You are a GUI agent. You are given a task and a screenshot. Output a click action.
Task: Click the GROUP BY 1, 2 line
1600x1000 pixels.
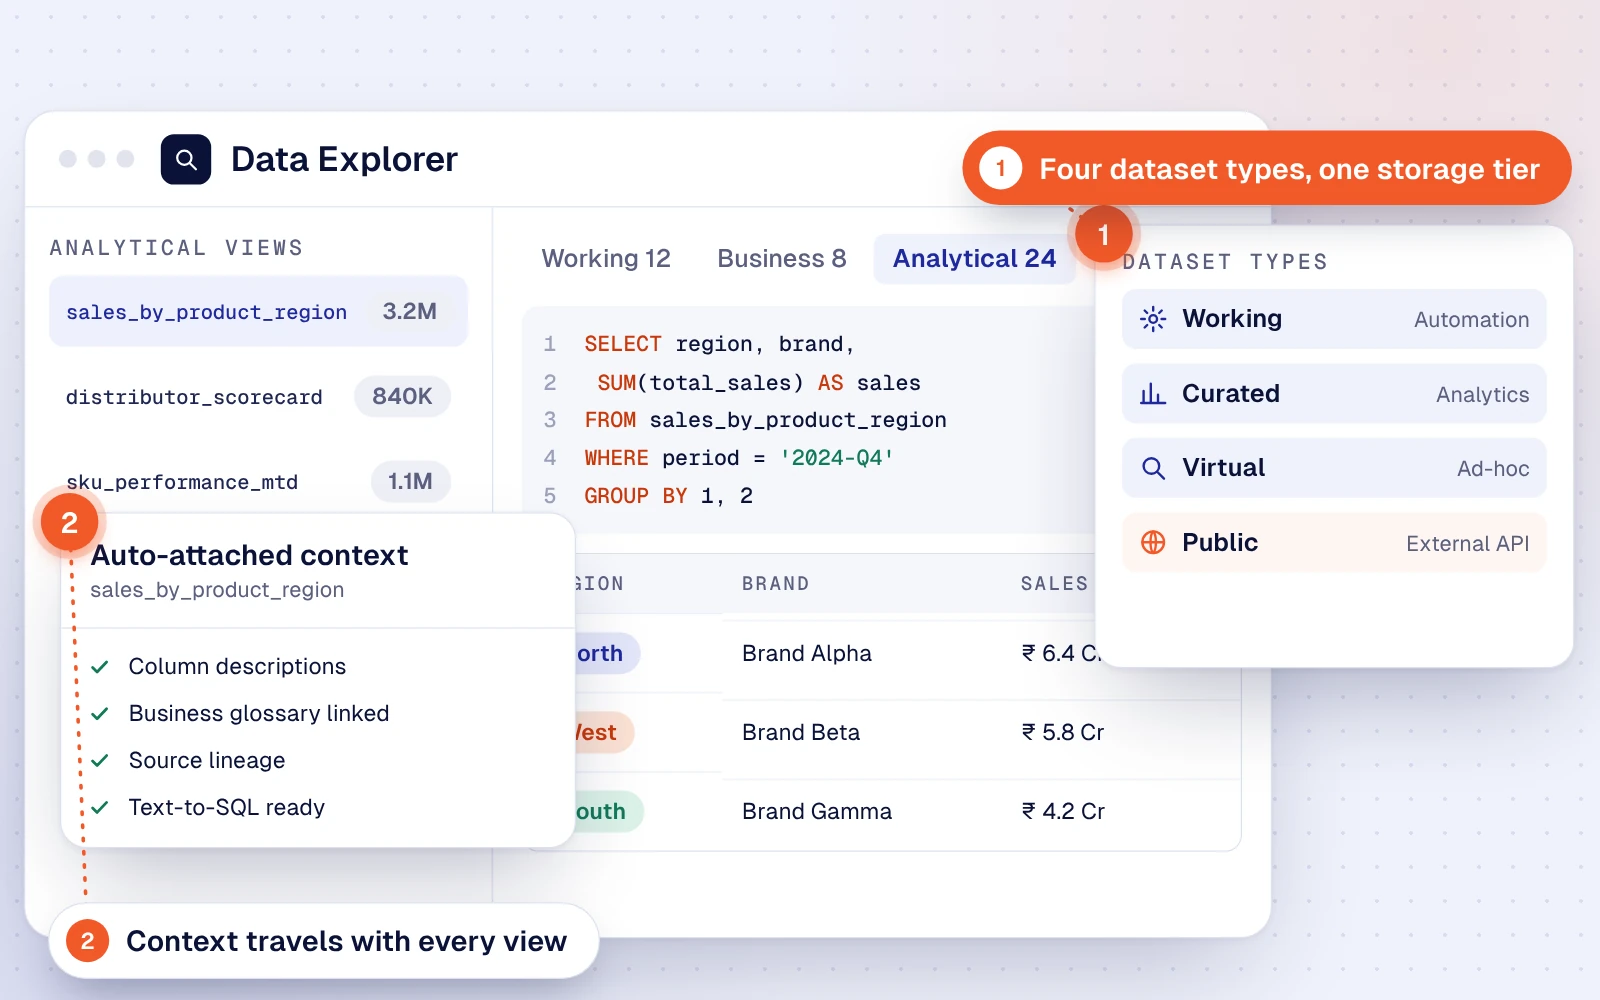[x=668, y=496]
